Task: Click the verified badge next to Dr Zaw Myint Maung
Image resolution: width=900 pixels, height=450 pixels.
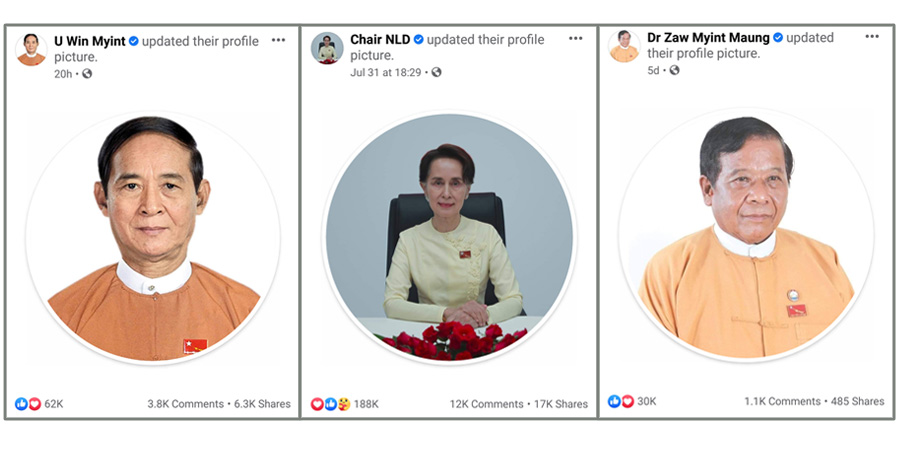Action: 778,38
